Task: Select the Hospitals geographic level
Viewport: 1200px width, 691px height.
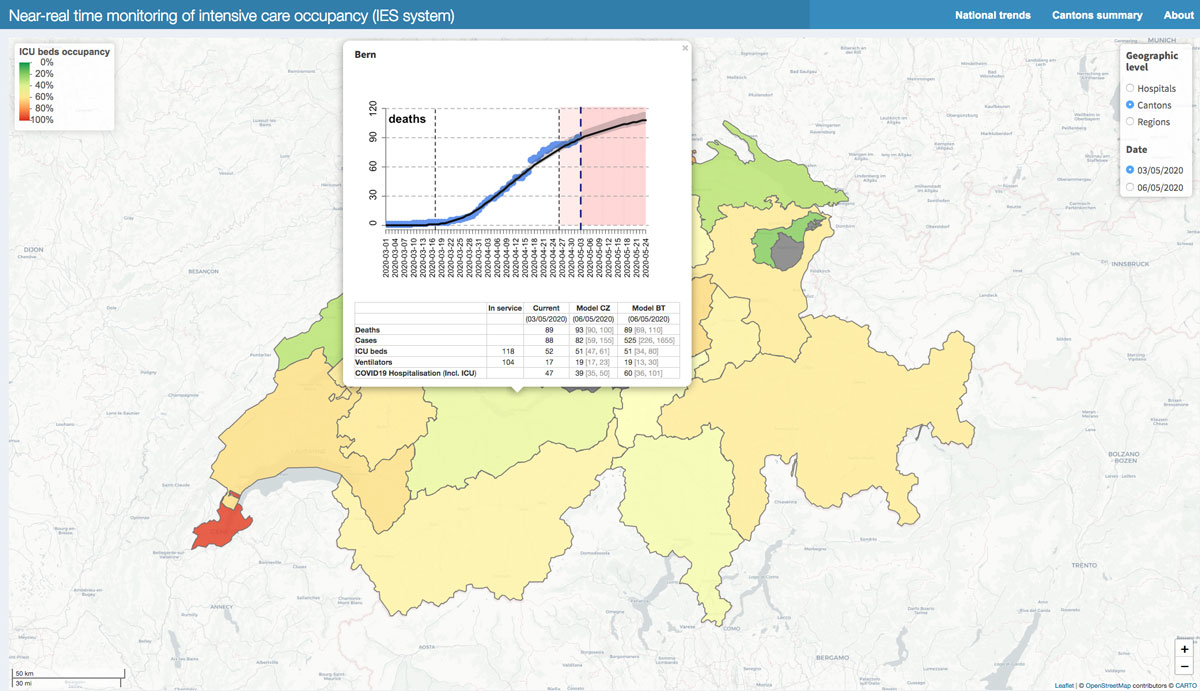Action: pos(1131,89)
